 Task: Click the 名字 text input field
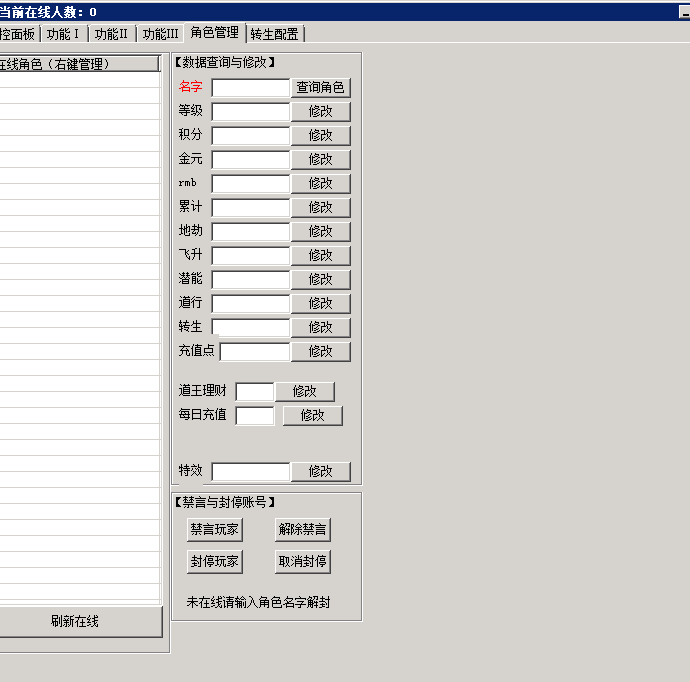point(250,87)
